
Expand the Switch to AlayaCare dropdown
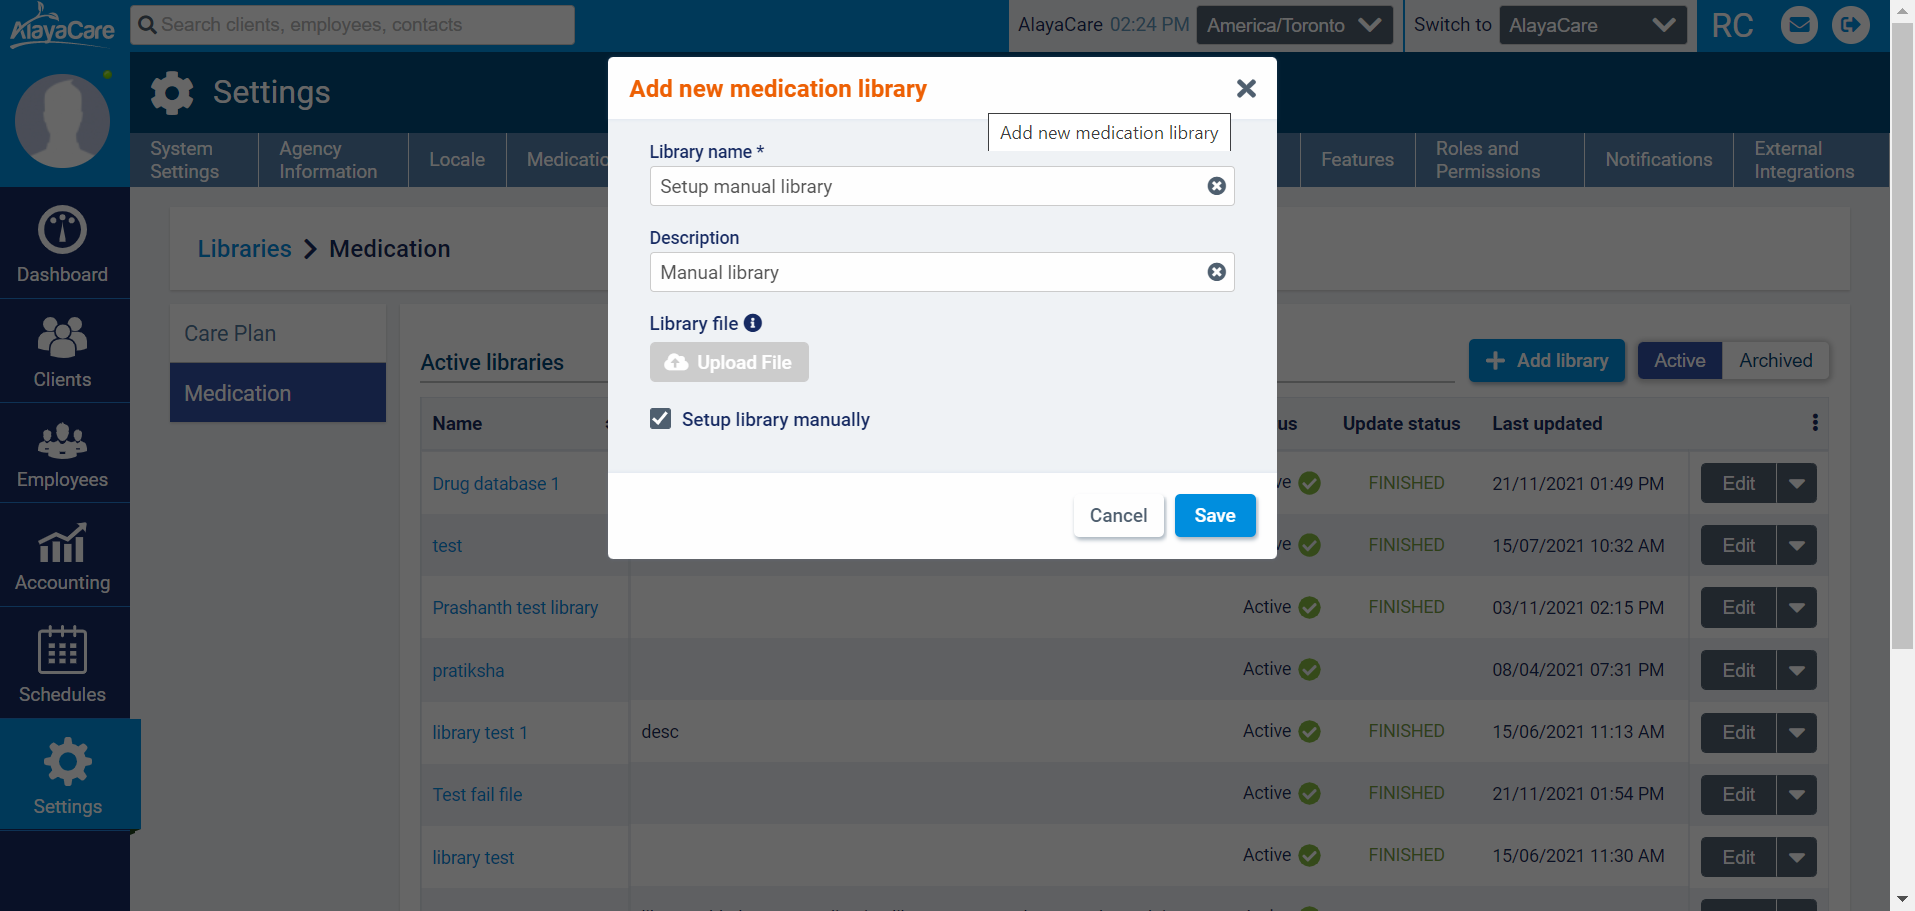point(1592,25)
